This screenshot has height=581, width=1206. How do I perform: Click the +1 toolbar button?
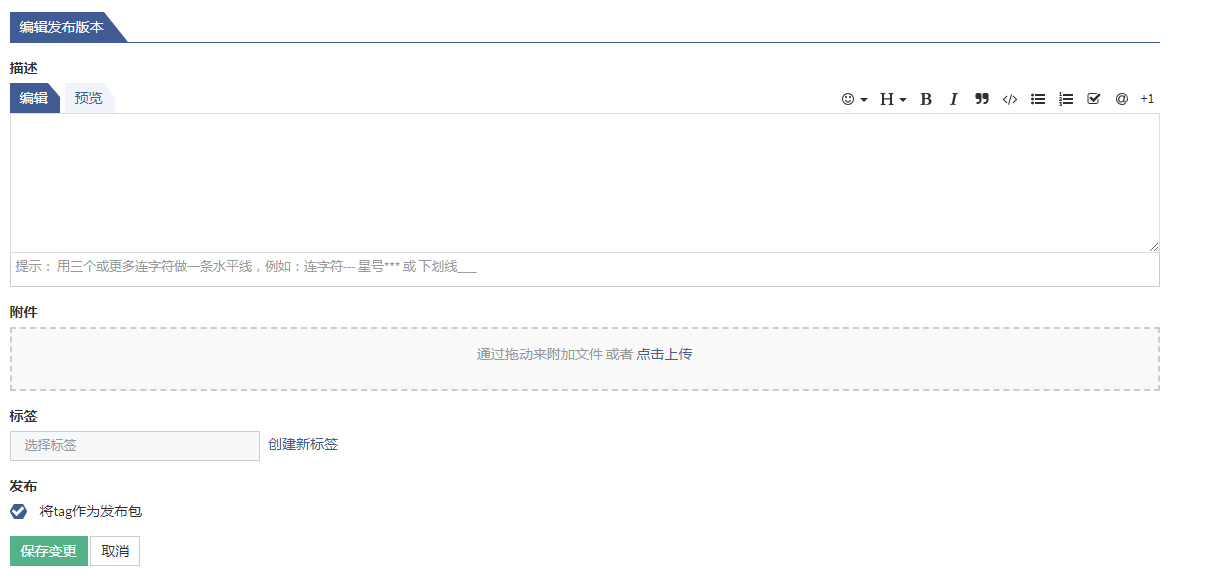point(1147,99)
